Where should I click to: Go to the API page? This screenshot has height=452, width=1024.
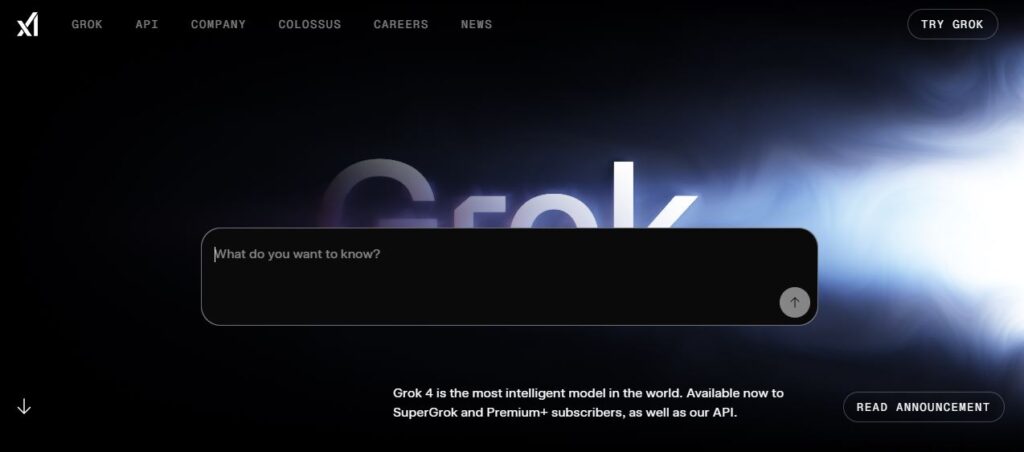click(147, 24)
